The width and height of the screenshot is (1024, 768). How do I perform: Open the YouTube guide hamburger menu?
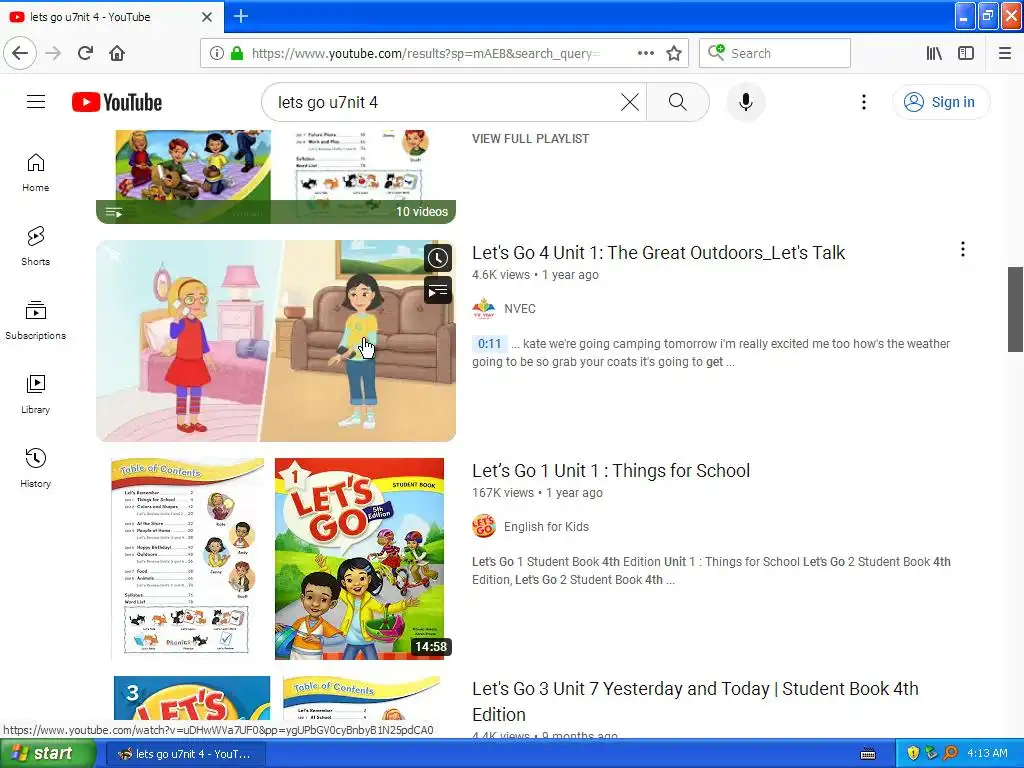tap(36, 102)
